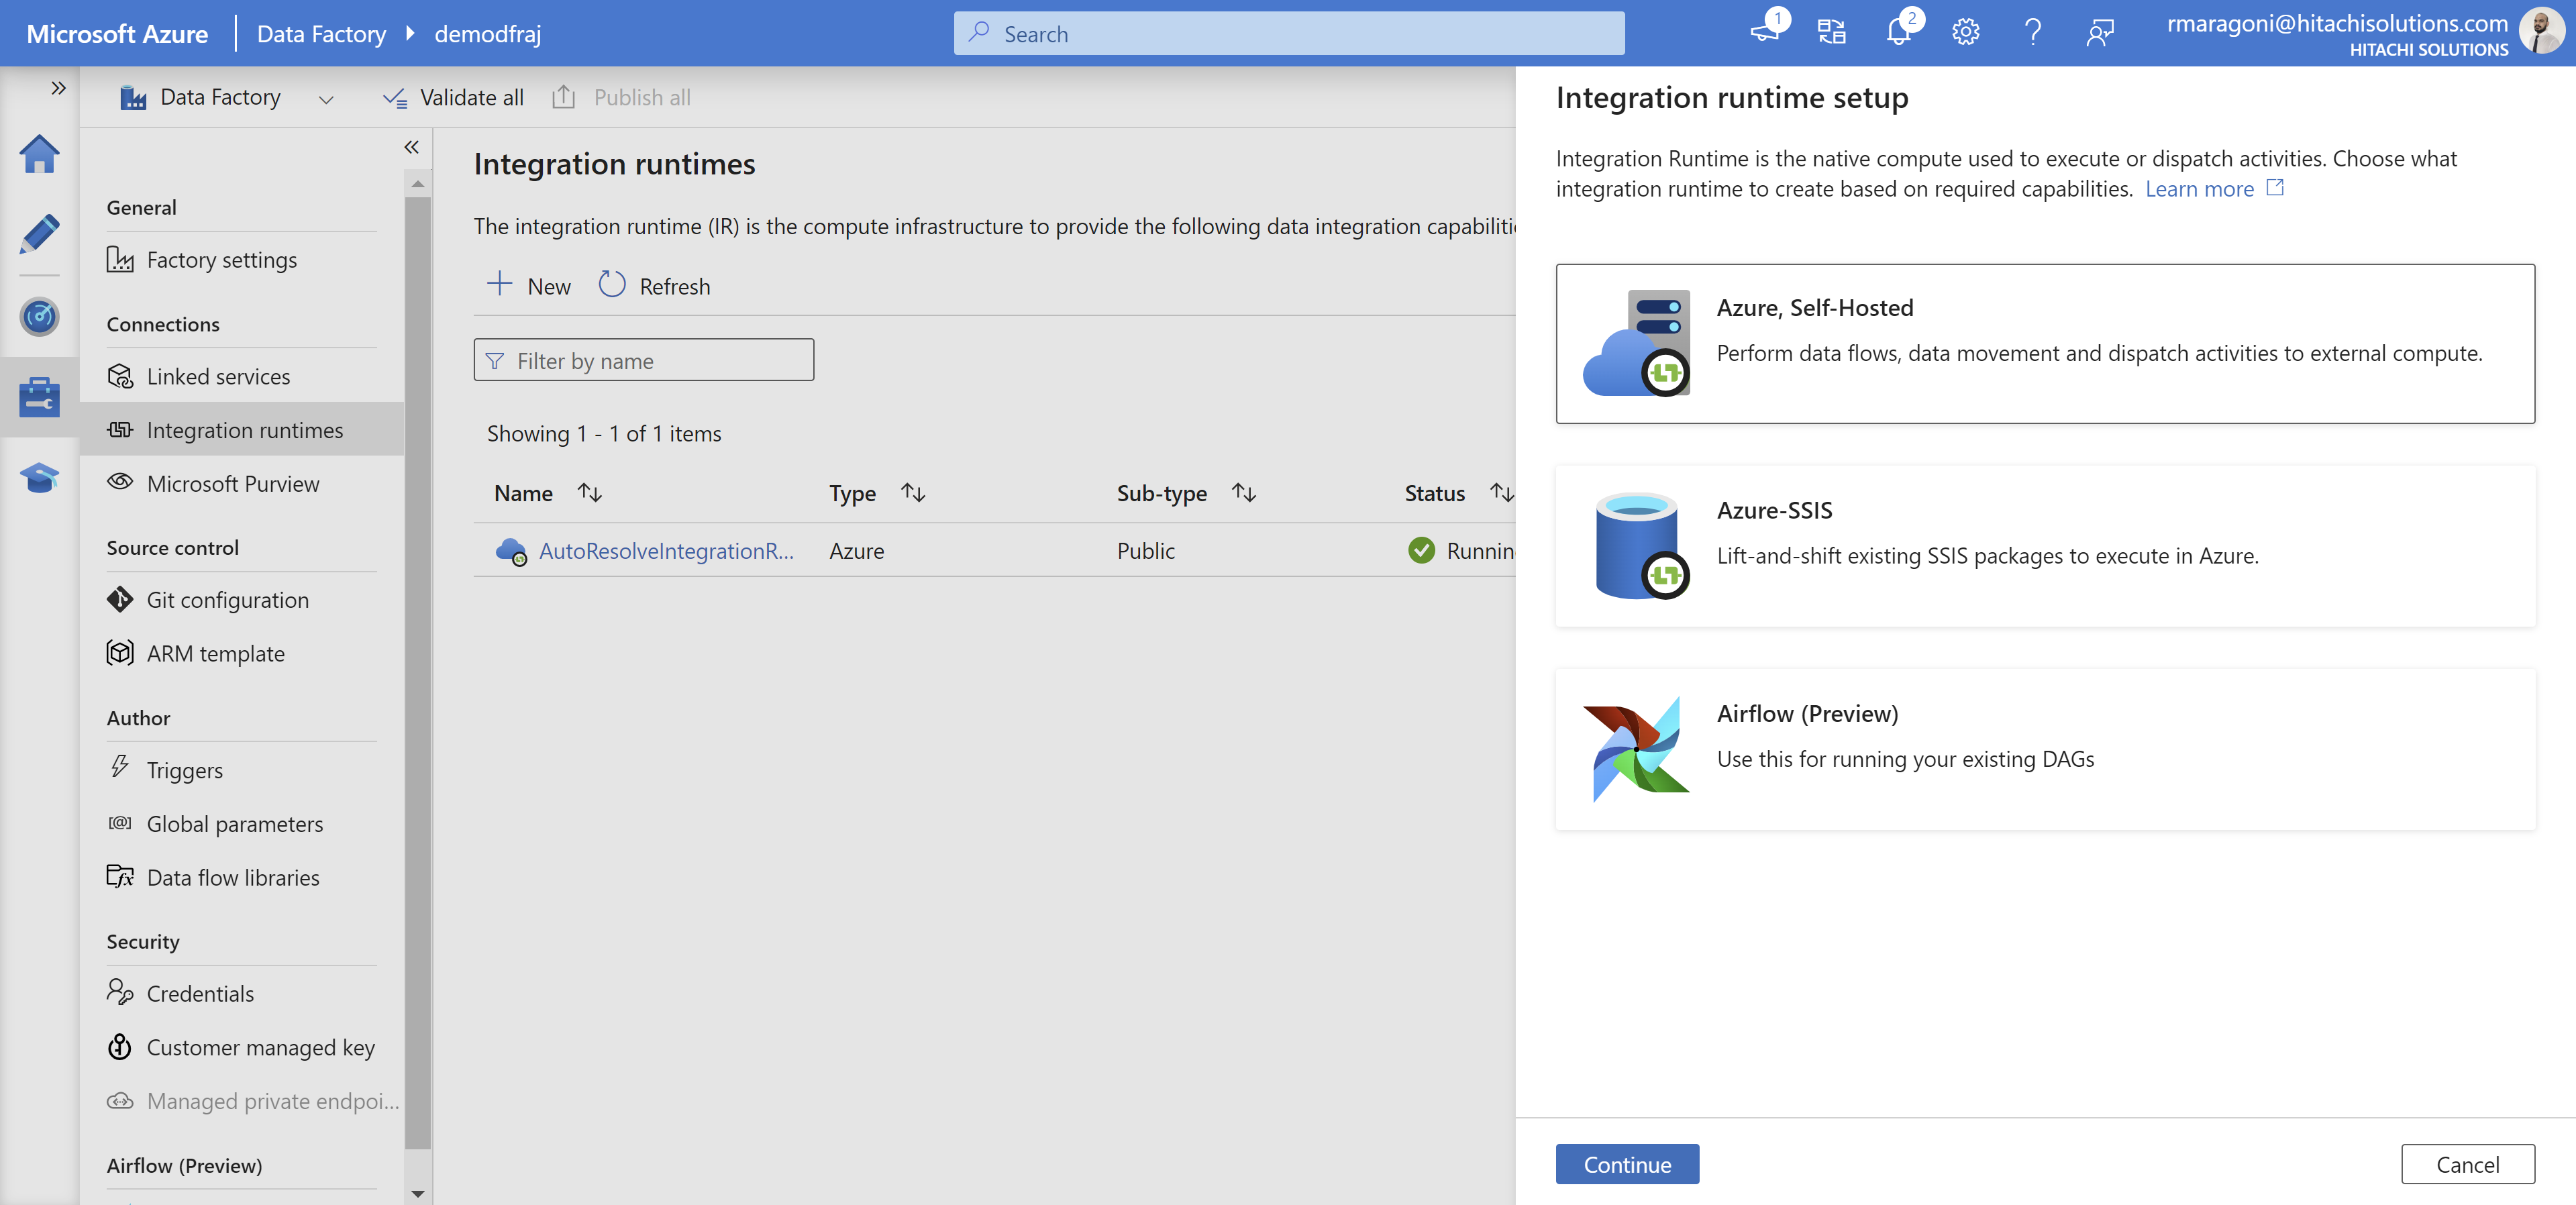Image resolution: width=2576 pixels, height=1205 pixels.
Task: Select the Azure-SSIS option card
Action: 2044,546
